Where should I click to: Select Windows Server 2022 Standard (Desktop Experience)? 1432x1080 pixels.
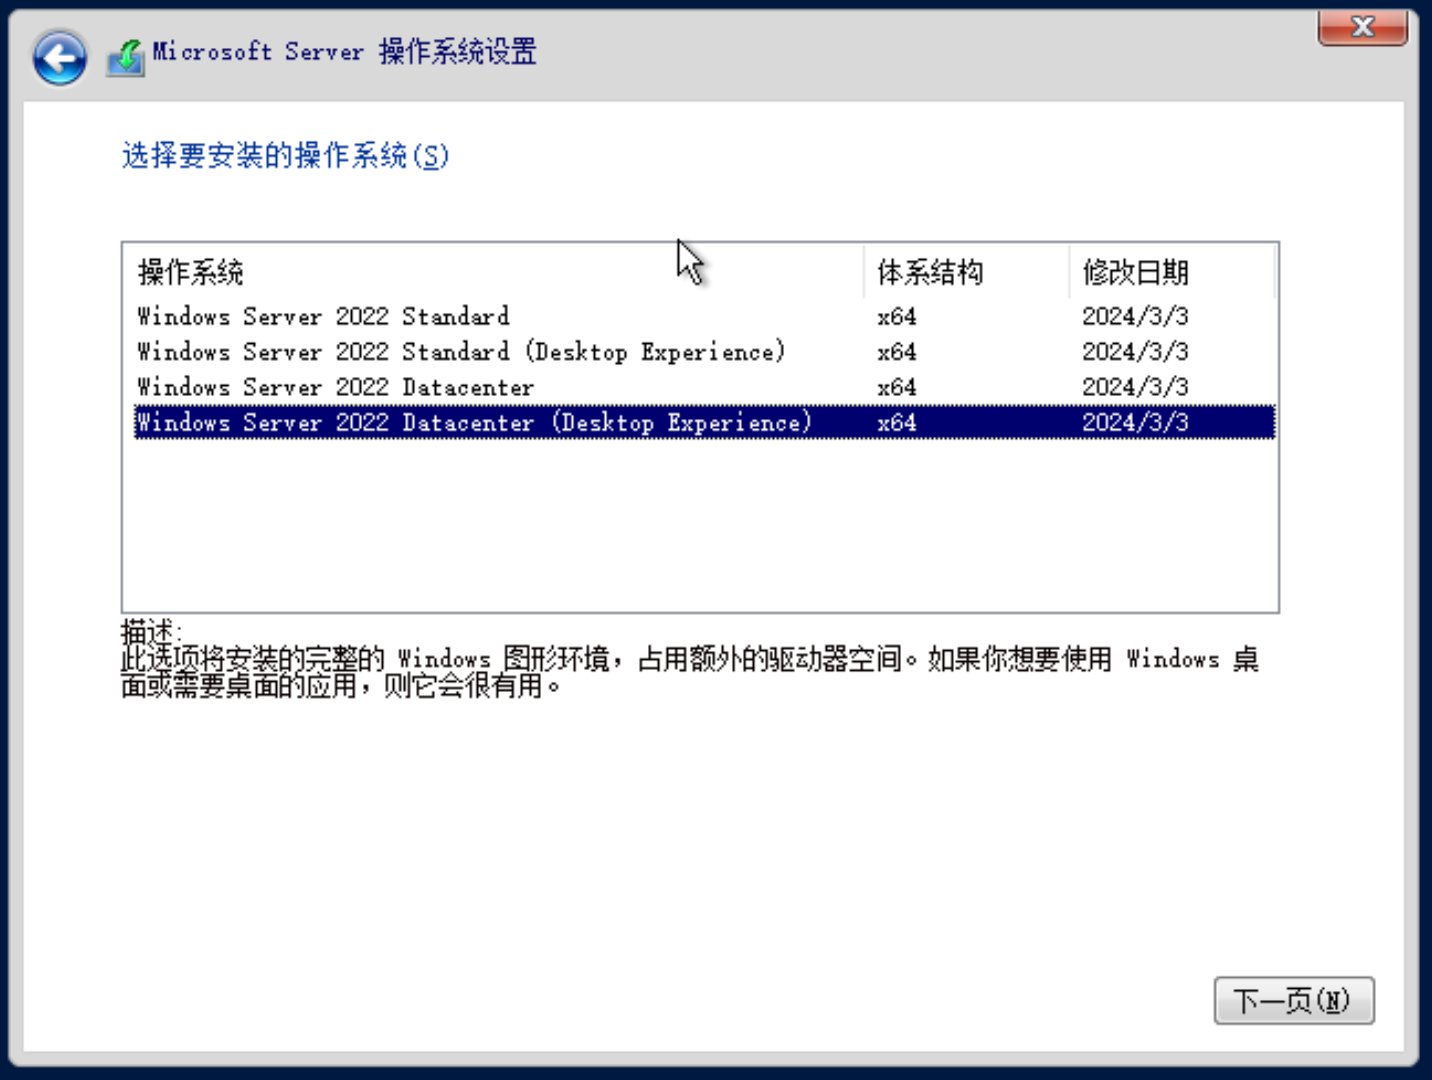[705, 352]
